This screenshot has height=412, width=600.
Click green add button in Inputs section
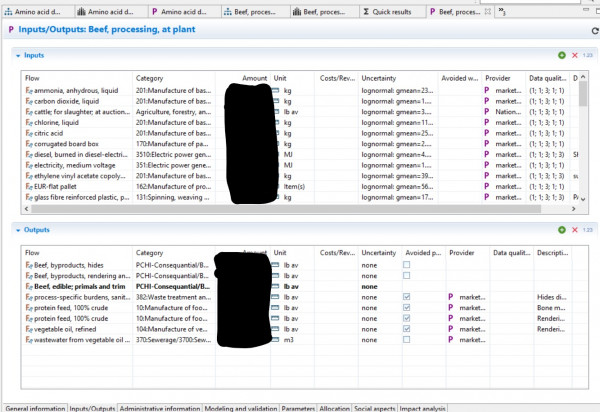pyautogui.click(x=561, y=55)
